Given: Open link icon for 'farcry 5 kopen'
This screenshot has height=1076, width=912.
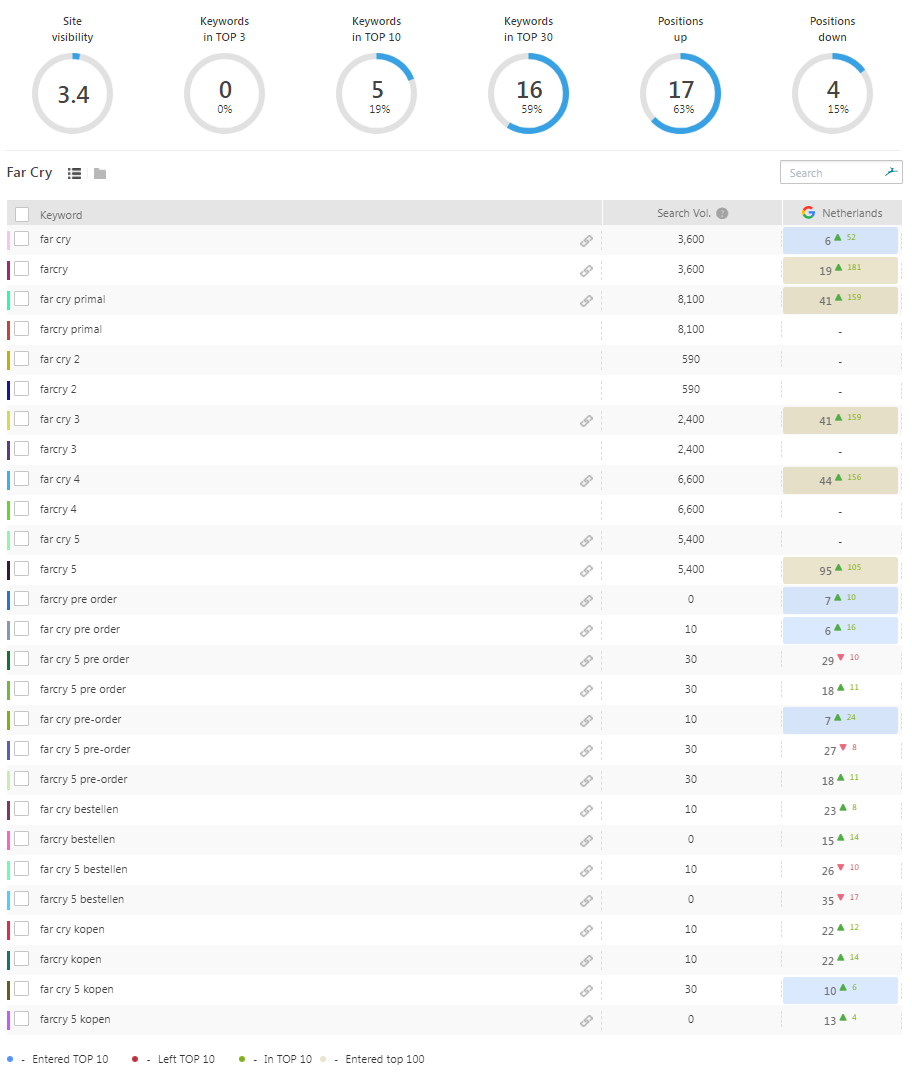Looking at the screenshot, I should point(586,1021).
